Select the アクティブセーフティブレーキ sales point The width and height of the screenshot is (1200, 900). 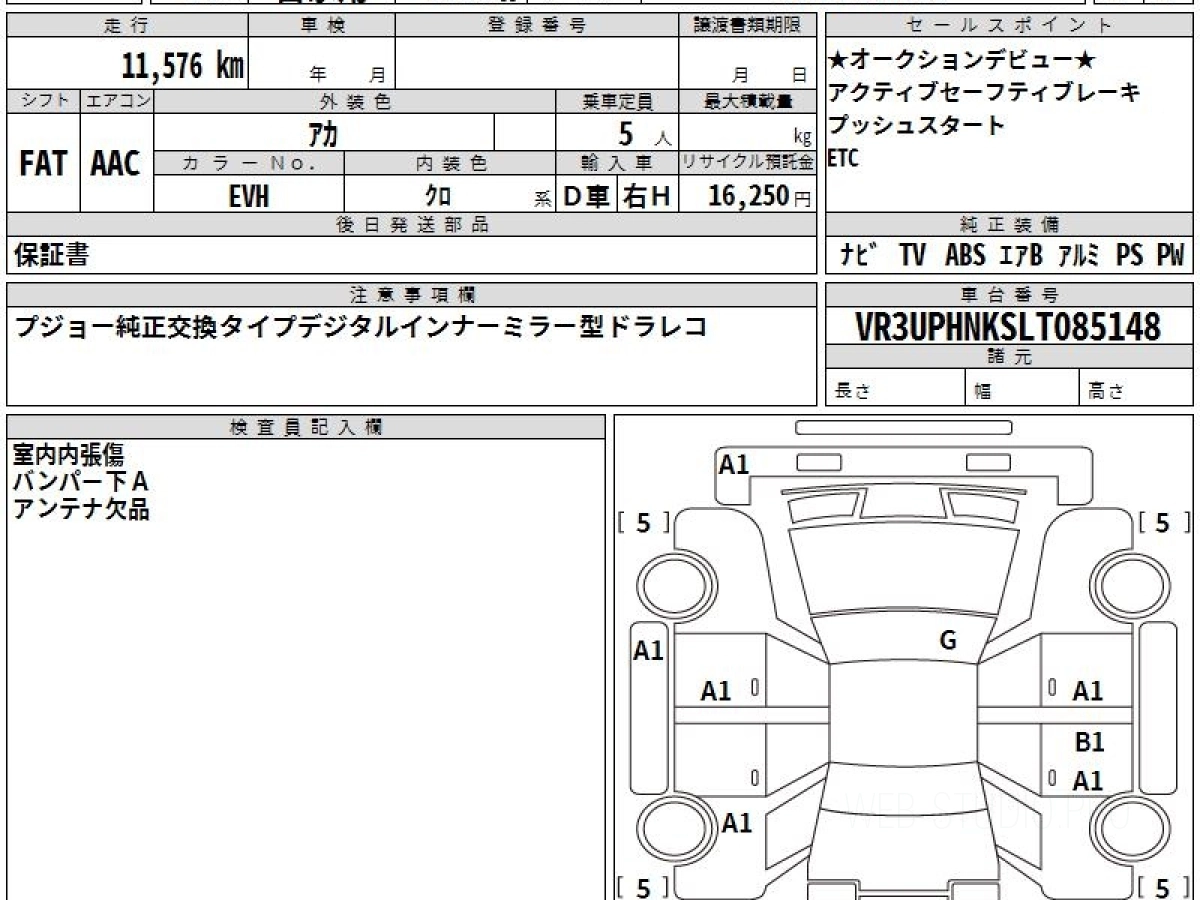[x=984, y=94]
